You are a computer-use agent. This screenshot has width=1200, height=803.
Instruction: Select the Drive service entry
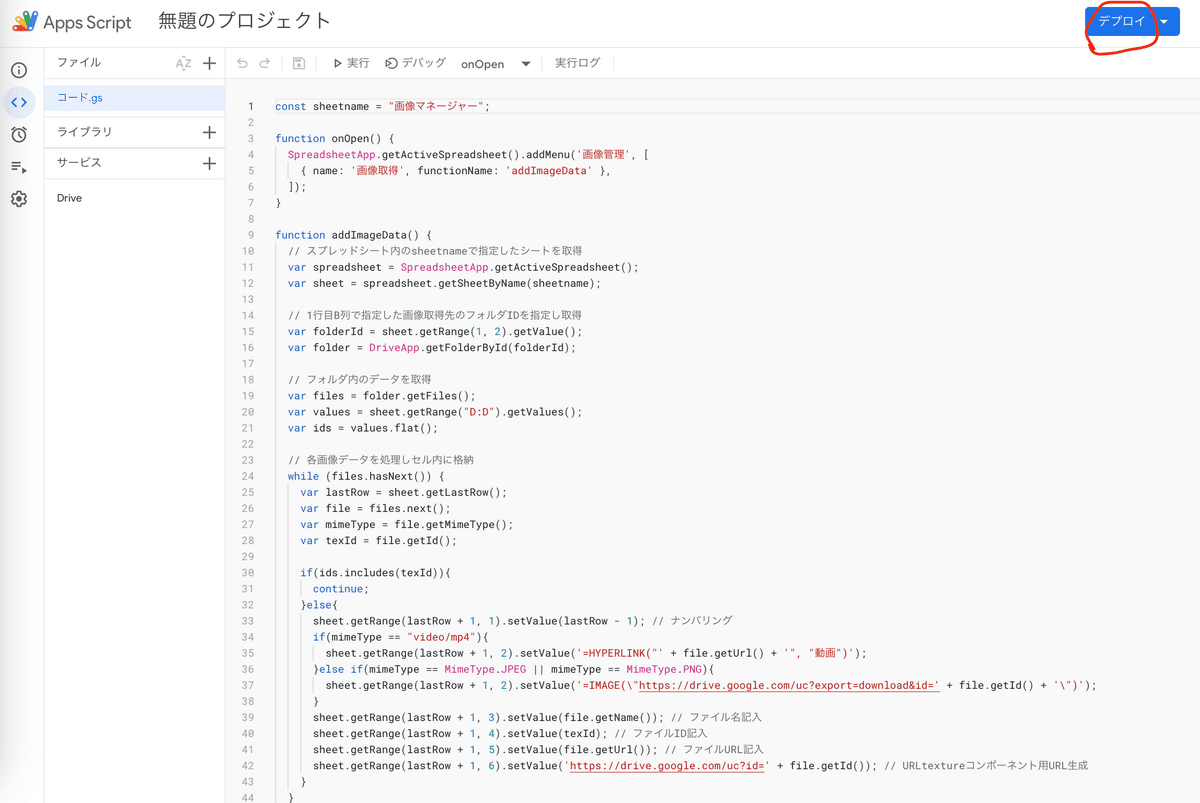click(69, 198)
